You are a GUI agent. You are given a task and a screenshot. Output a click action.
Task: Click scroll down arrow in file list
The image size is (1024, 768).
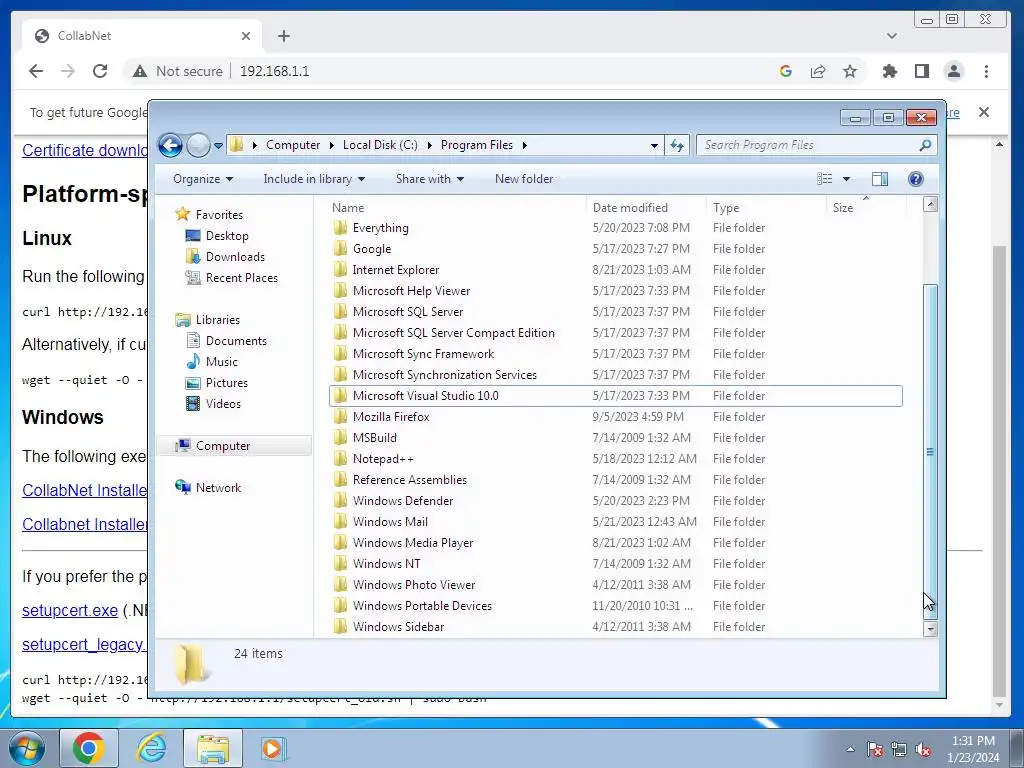tap(930, 629)
